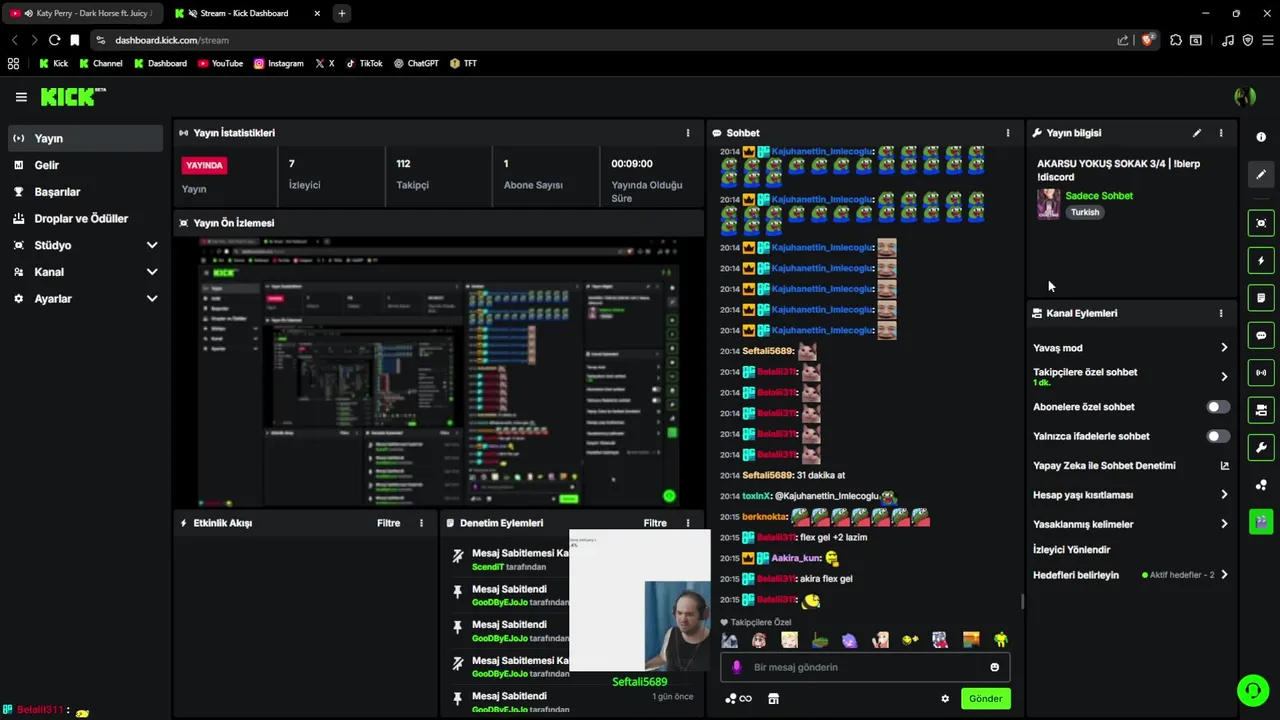Open Yayın İstatistikleri panel three-dot menu

coord(688,133)
